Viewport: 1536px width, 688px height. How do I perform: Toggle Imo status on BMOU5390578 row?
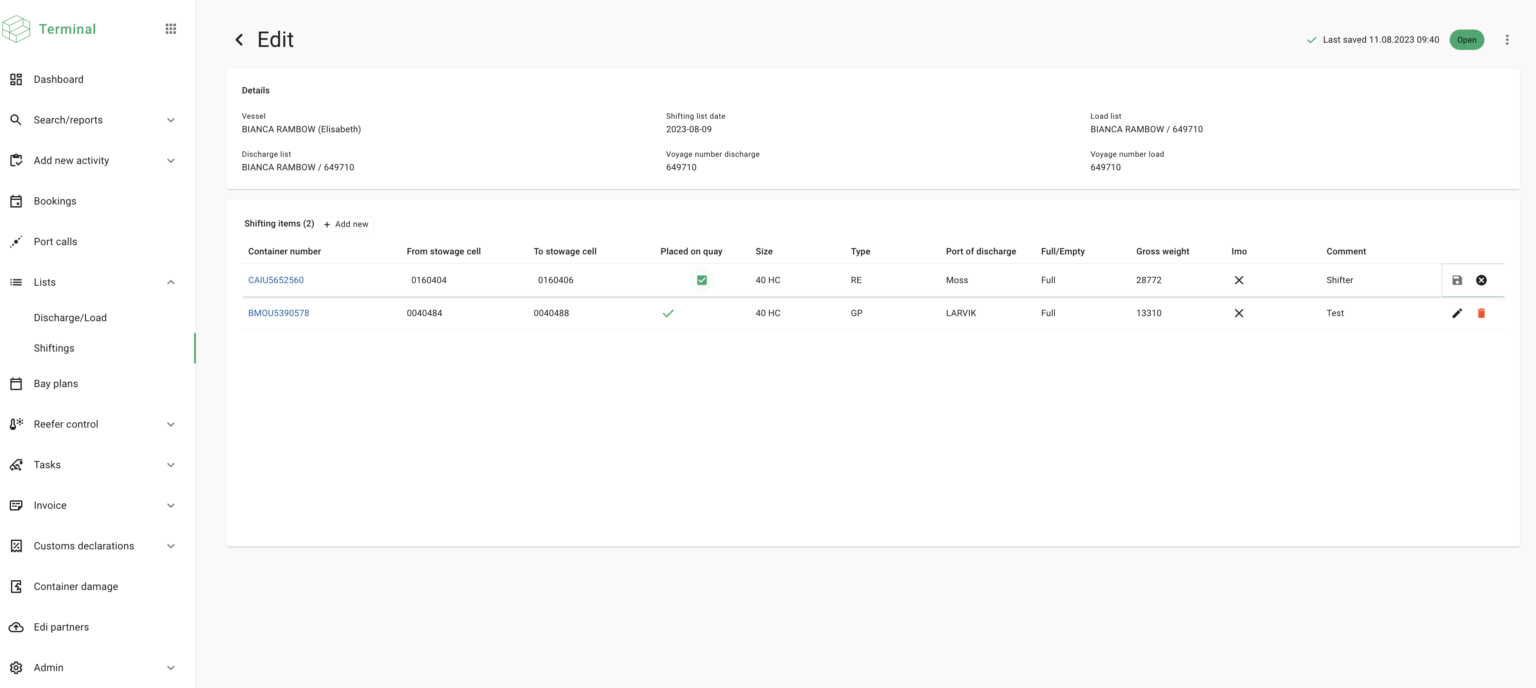point(1238,313)
